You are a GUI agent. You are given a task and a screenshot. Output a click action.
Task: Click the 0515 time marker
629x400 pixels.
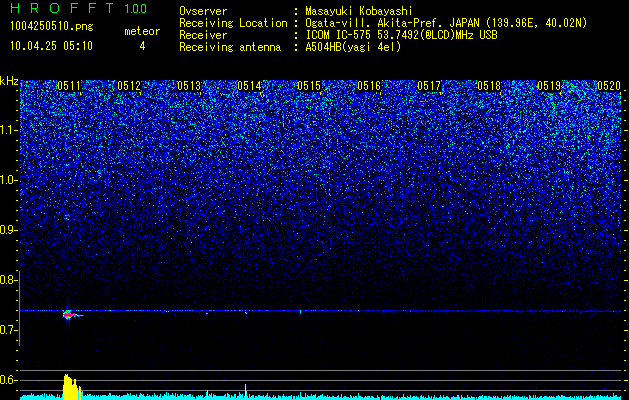[x=309, y=86]
